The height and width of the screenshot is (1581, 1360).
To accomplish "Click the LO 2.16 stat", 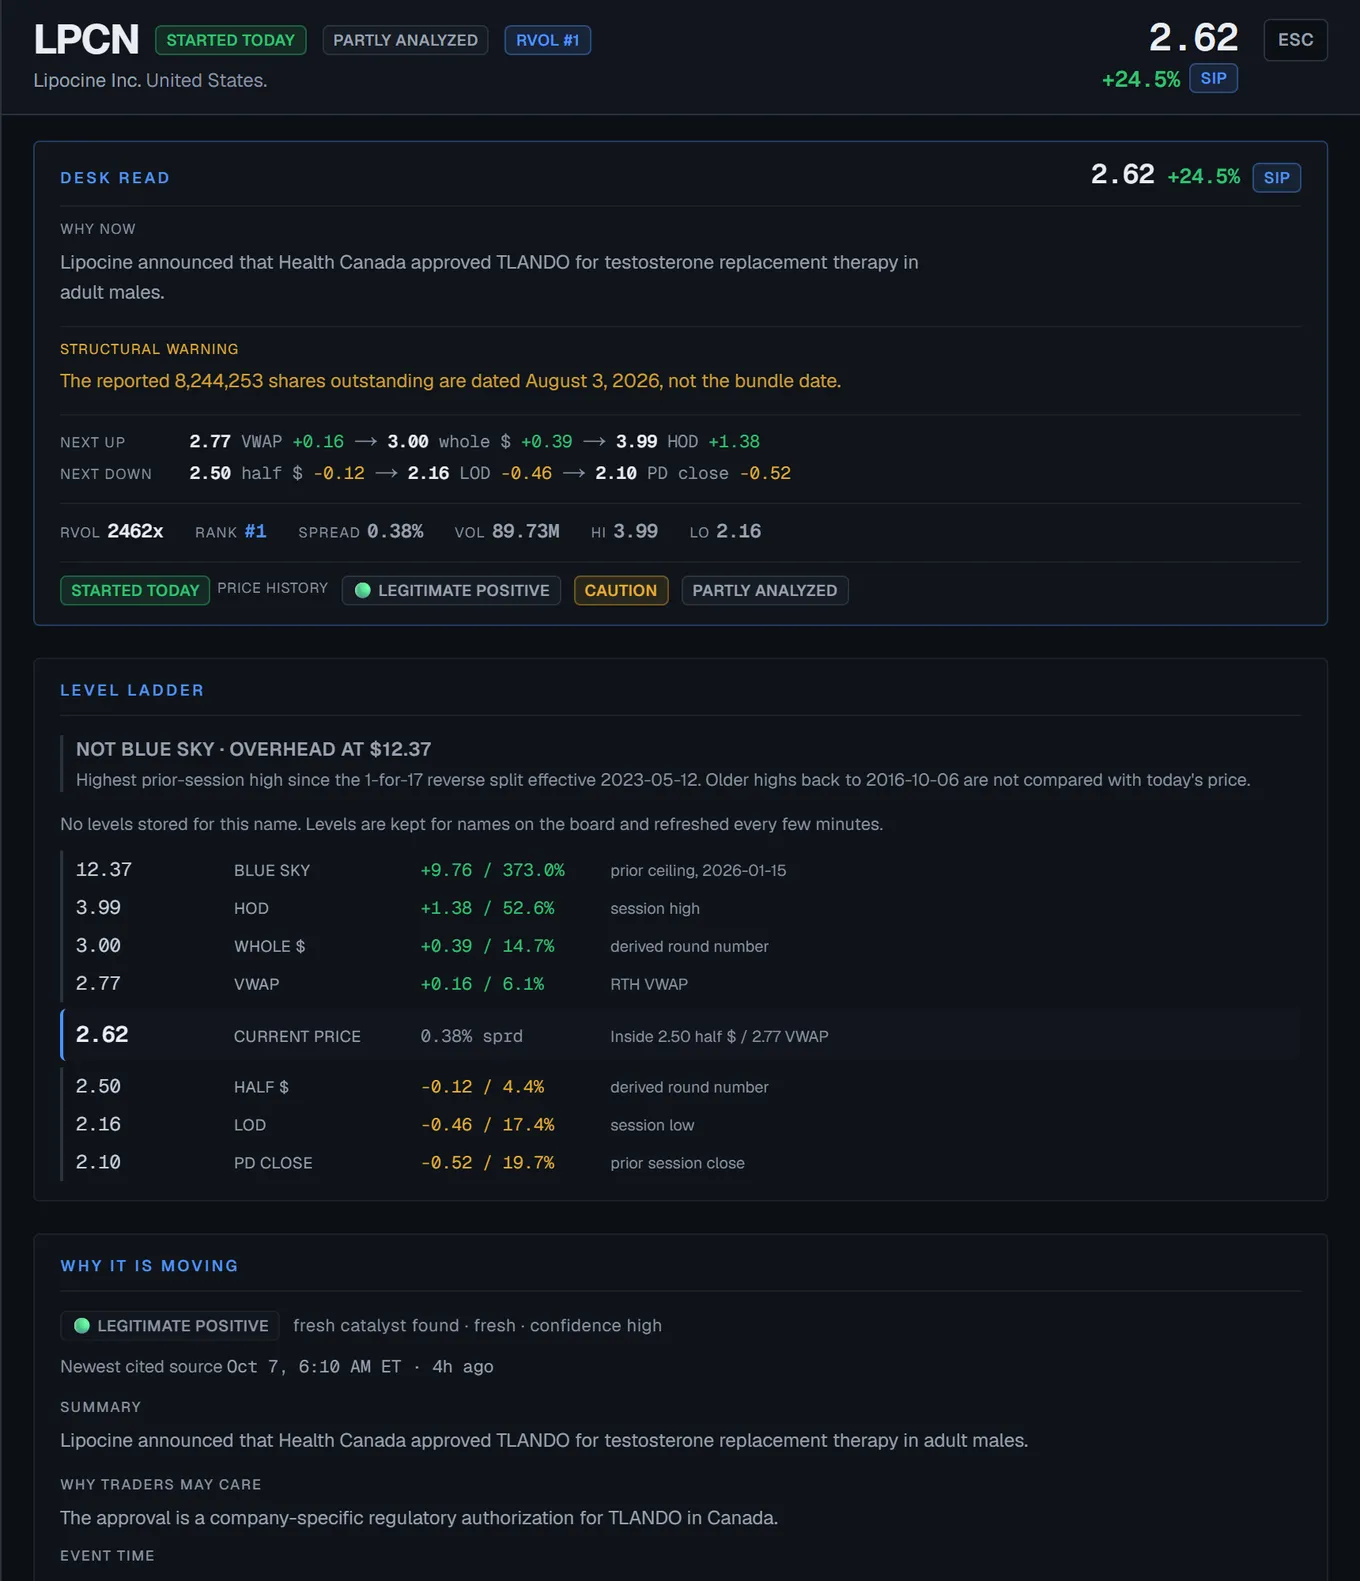I will tap(725, 531).
